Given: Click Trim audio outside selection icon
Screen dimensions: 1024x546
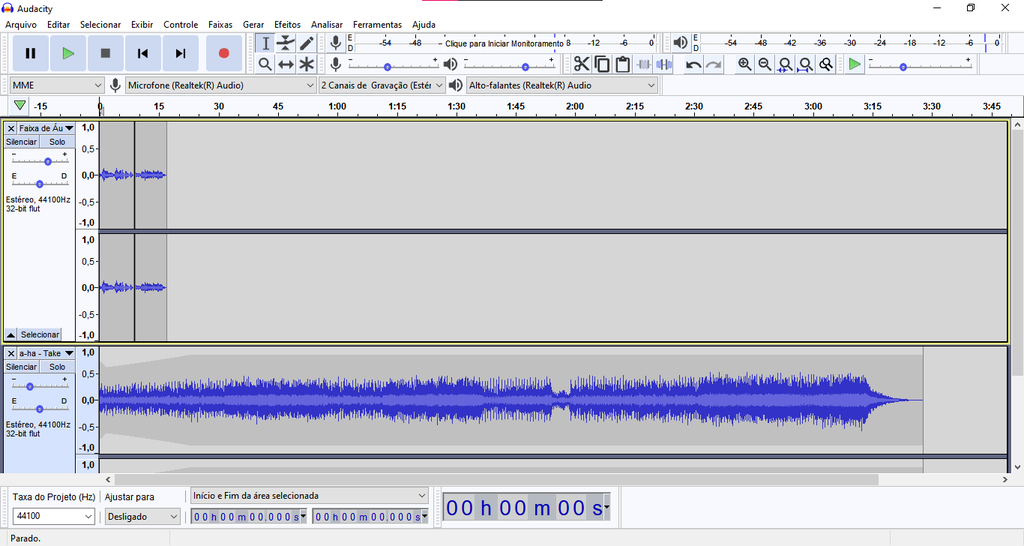Looking at the screenshot, I should pos(644,64).
